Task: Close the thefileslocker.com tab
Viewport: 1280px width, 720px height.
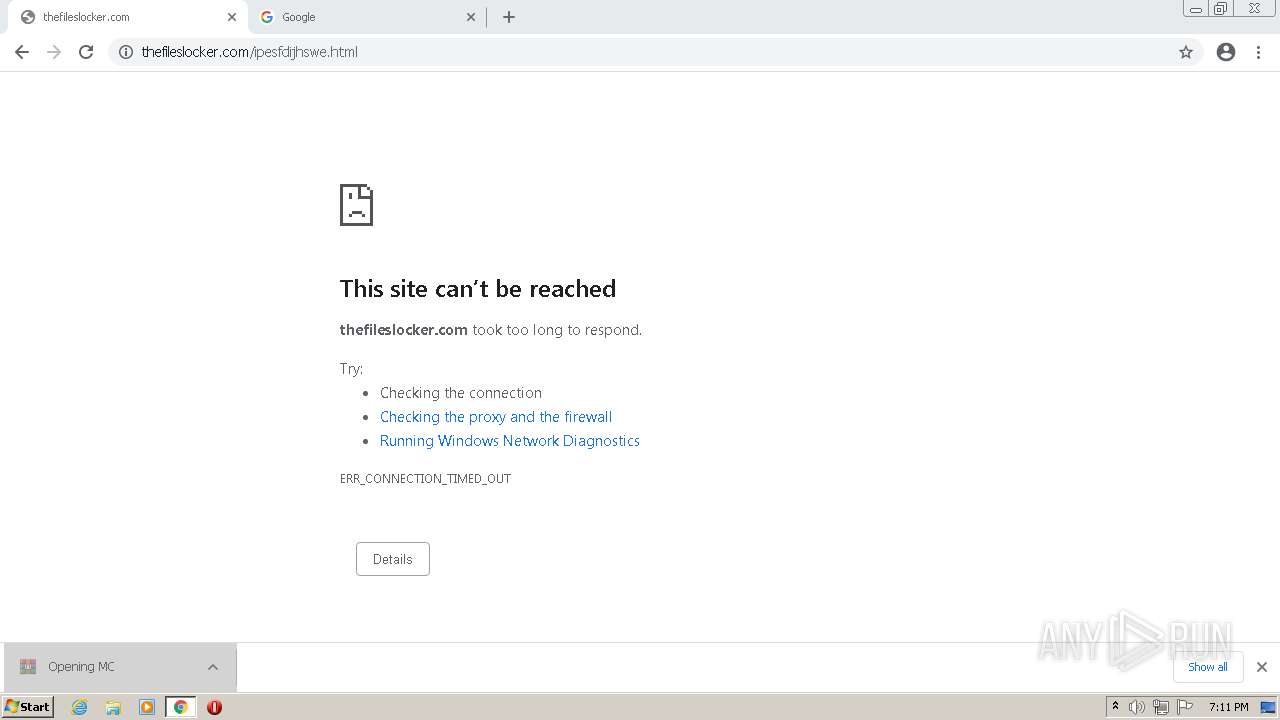Action: pos(232,17)
